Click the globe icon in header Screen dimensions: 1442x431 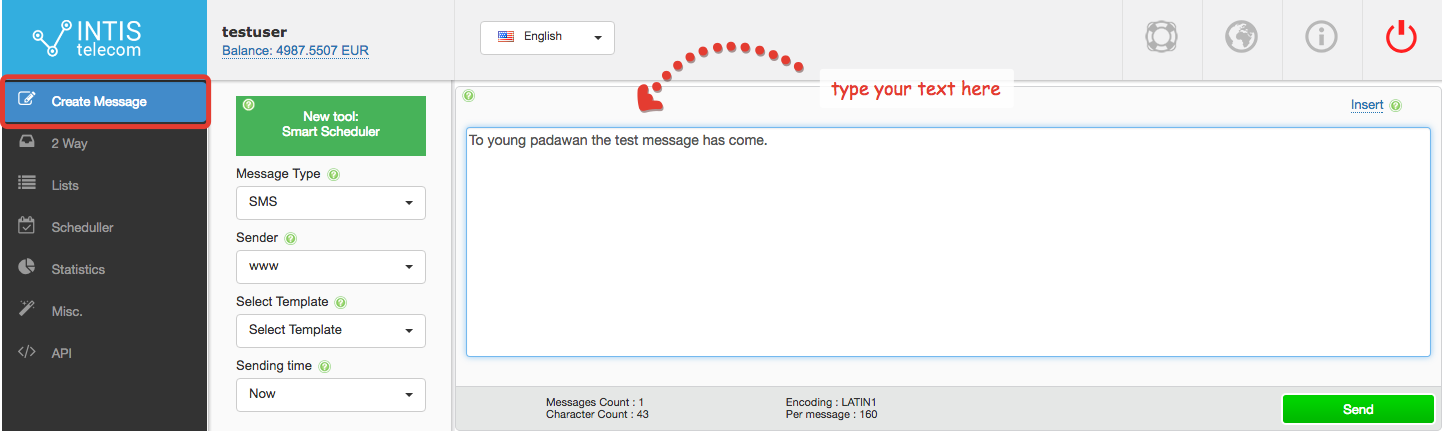1241,37
